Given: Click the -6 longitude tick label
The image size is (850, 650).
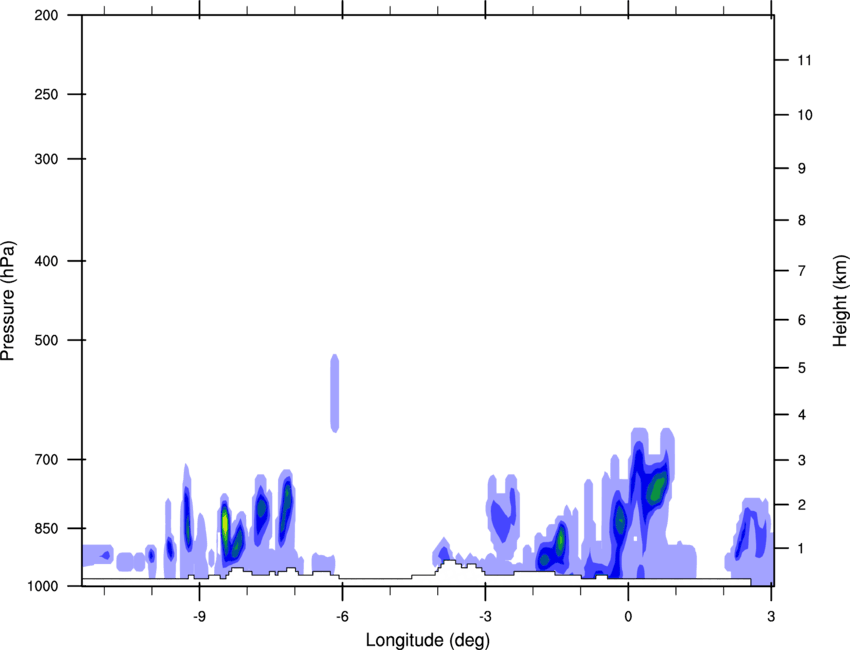Looking at the screenshot, I should [x=342, y=617].
